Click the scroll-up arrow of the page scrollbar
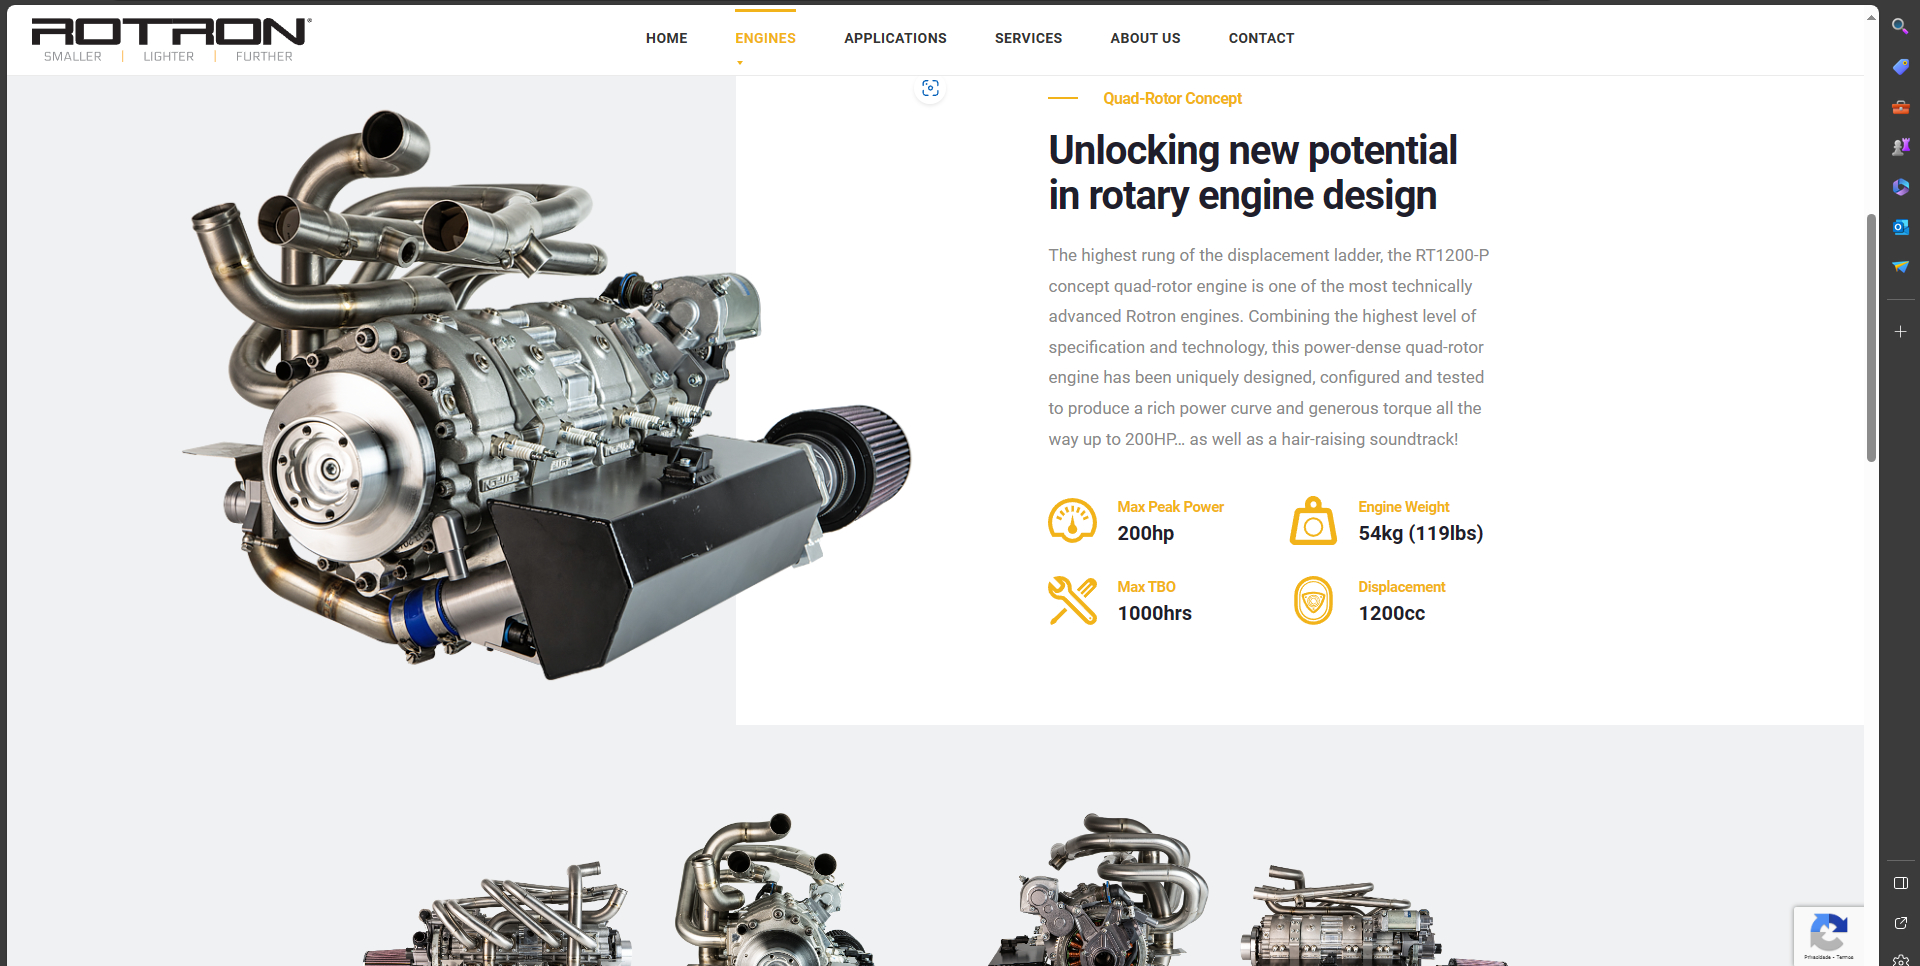Screen dimensions: 1920x966 coord(1871,17)
